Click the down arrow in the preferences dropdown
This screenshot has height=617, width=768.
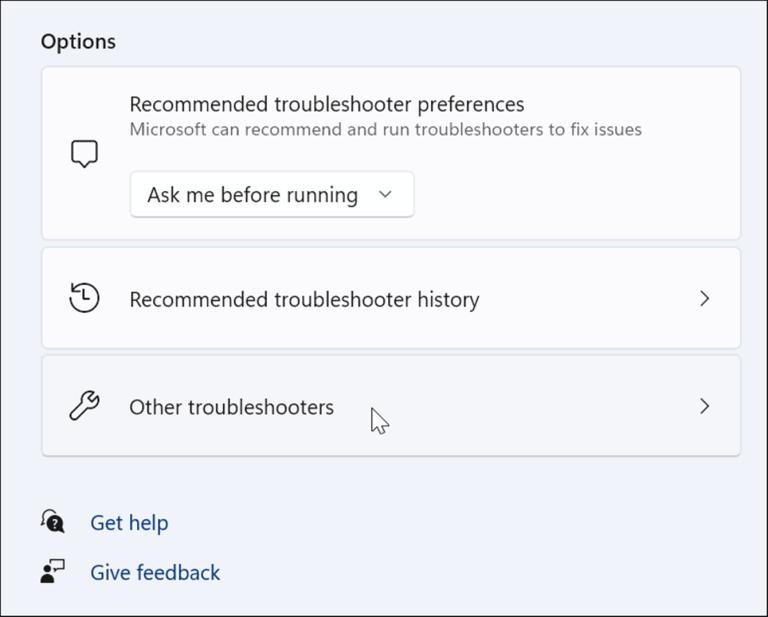tap(386, 195)
